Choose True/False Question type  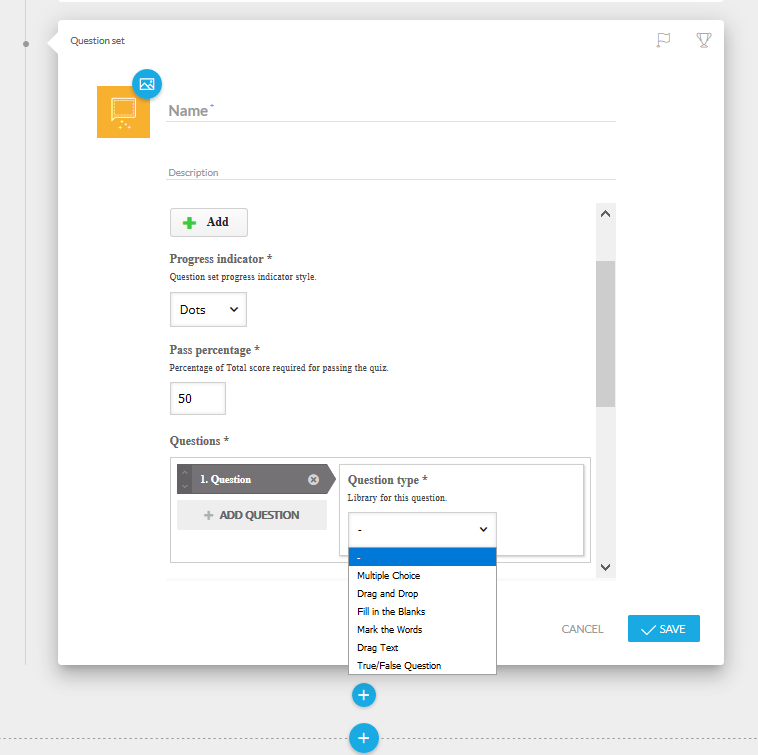pos(422,665)
